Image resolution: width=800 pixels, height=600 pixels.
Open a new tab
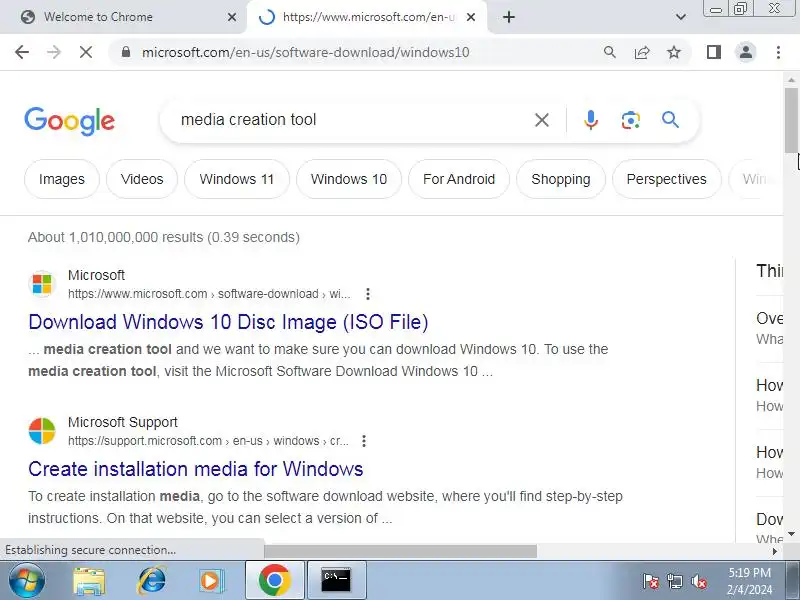point(509,17)
